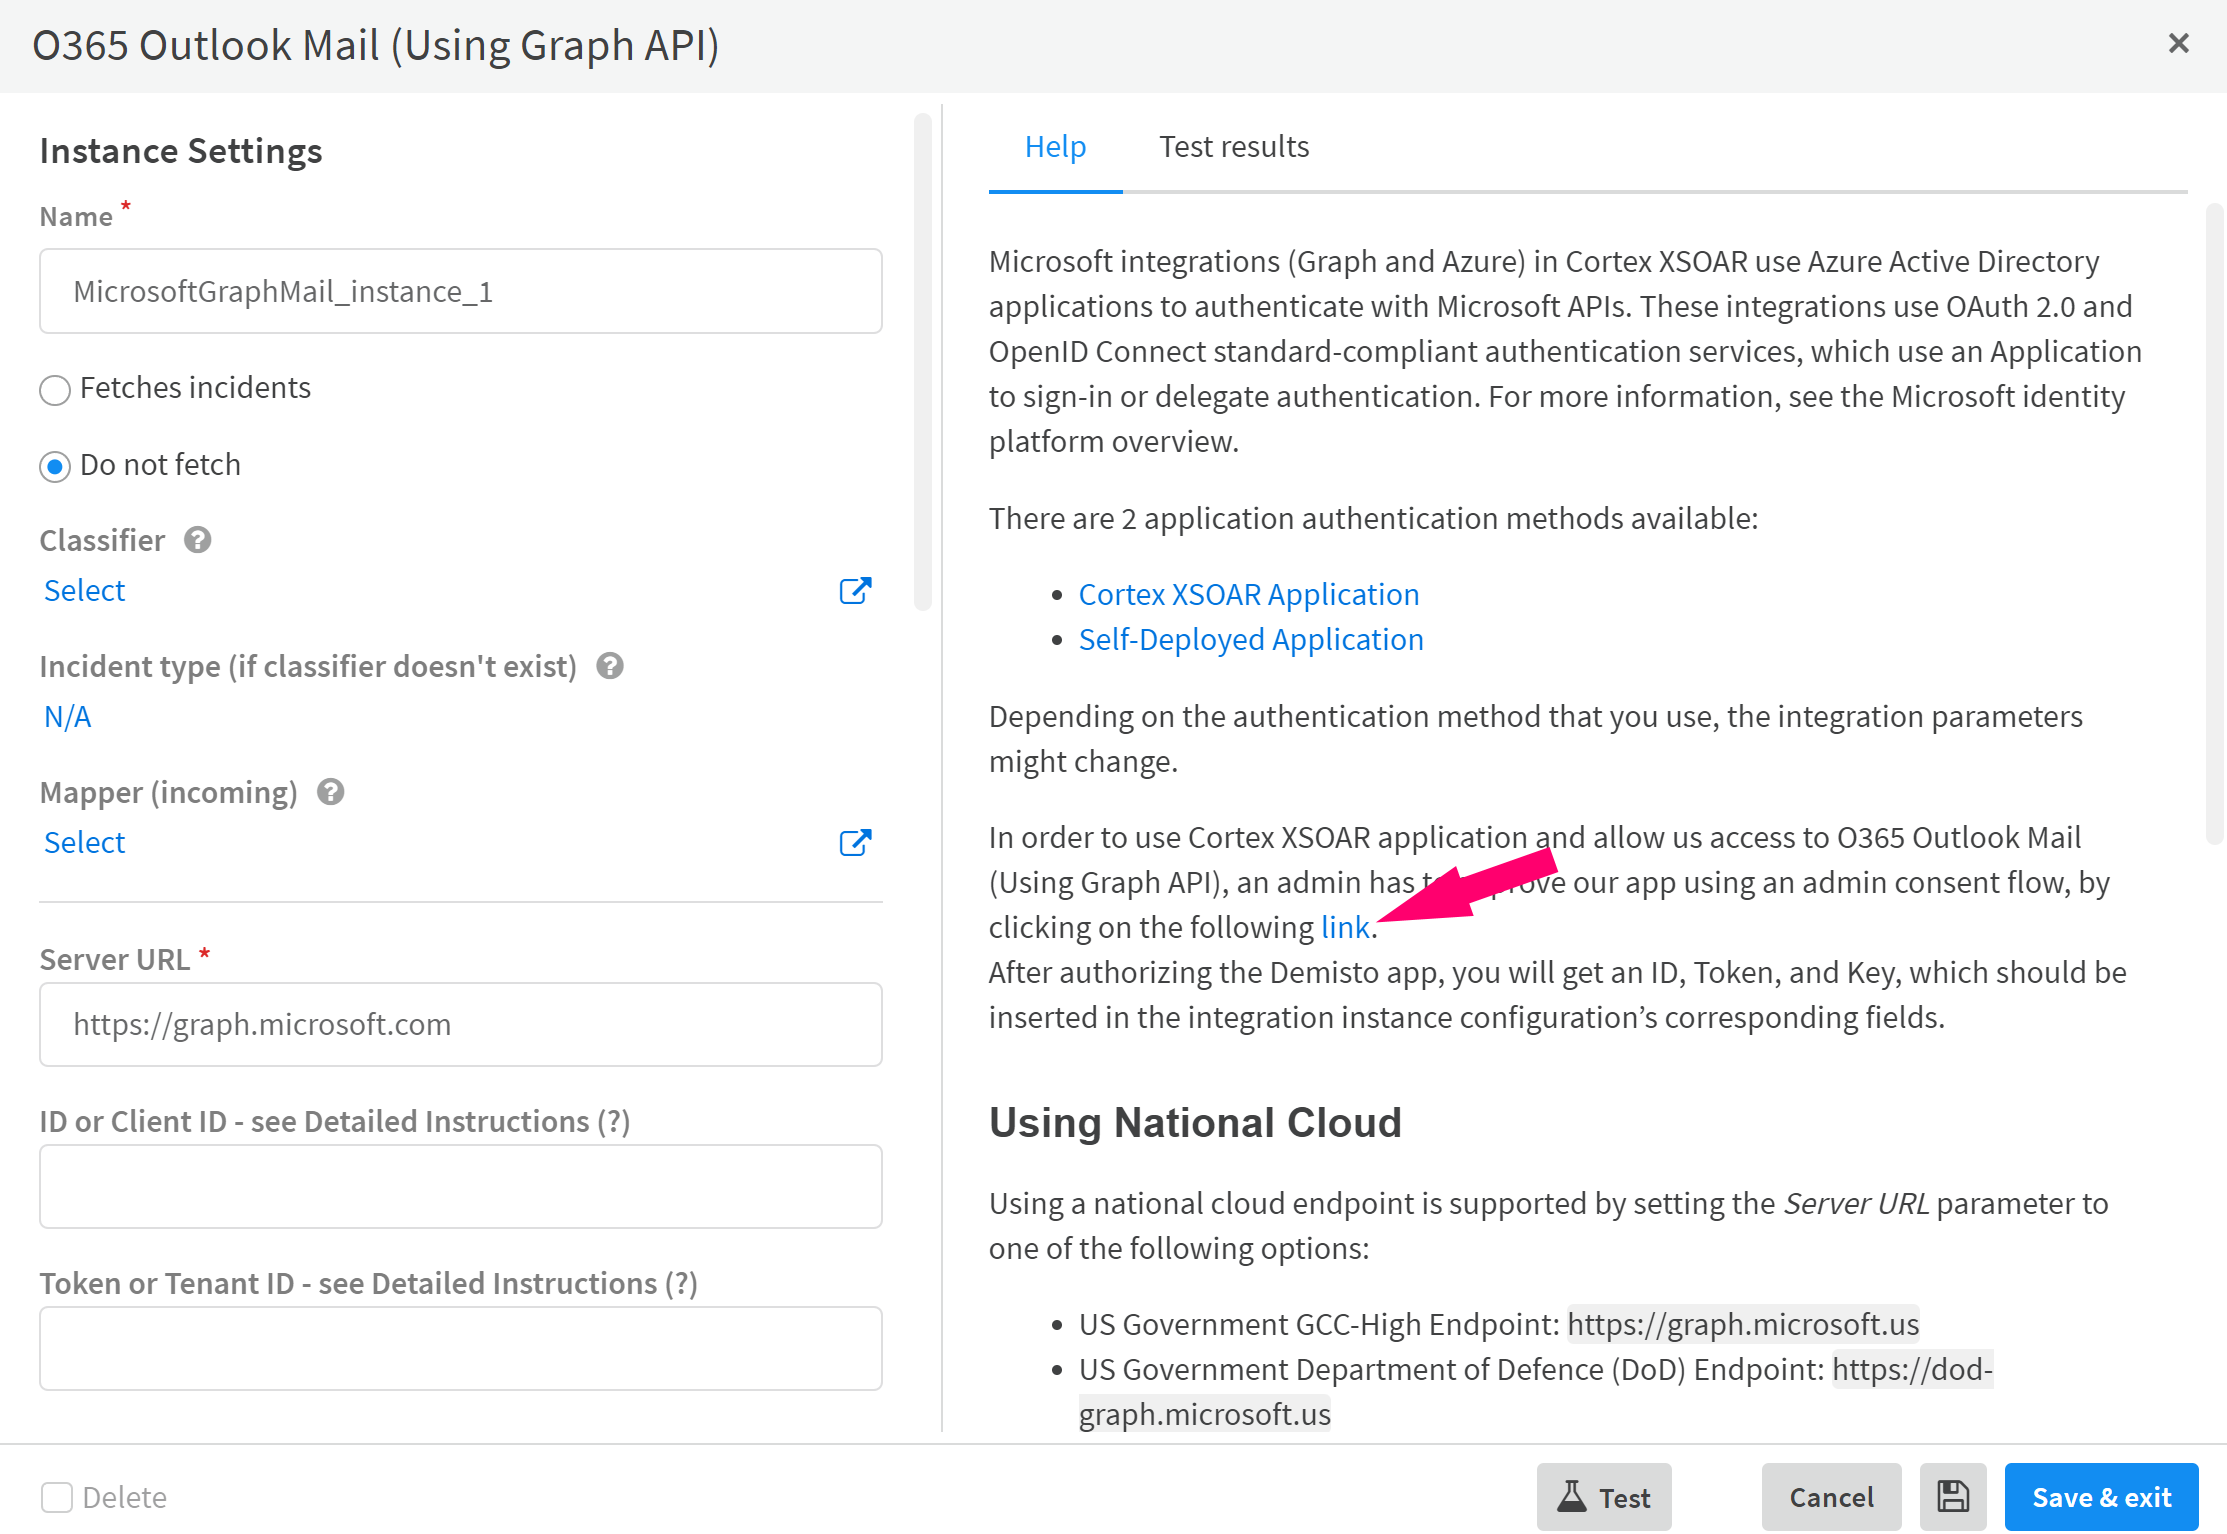The height and width of the screenshot is (1534, 2227).
Task: Click the Server URL input field
Action: 460,1024
